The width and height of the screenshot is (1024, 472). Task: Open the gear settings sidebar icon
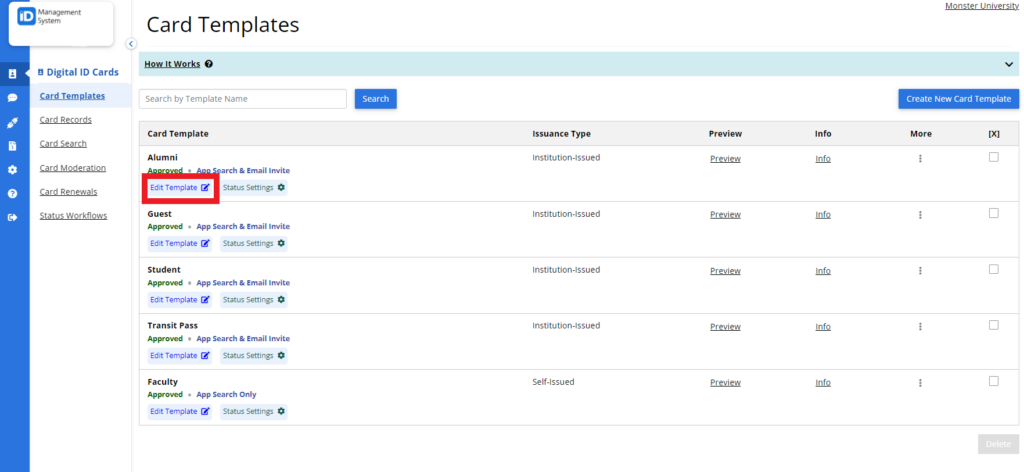12,170
